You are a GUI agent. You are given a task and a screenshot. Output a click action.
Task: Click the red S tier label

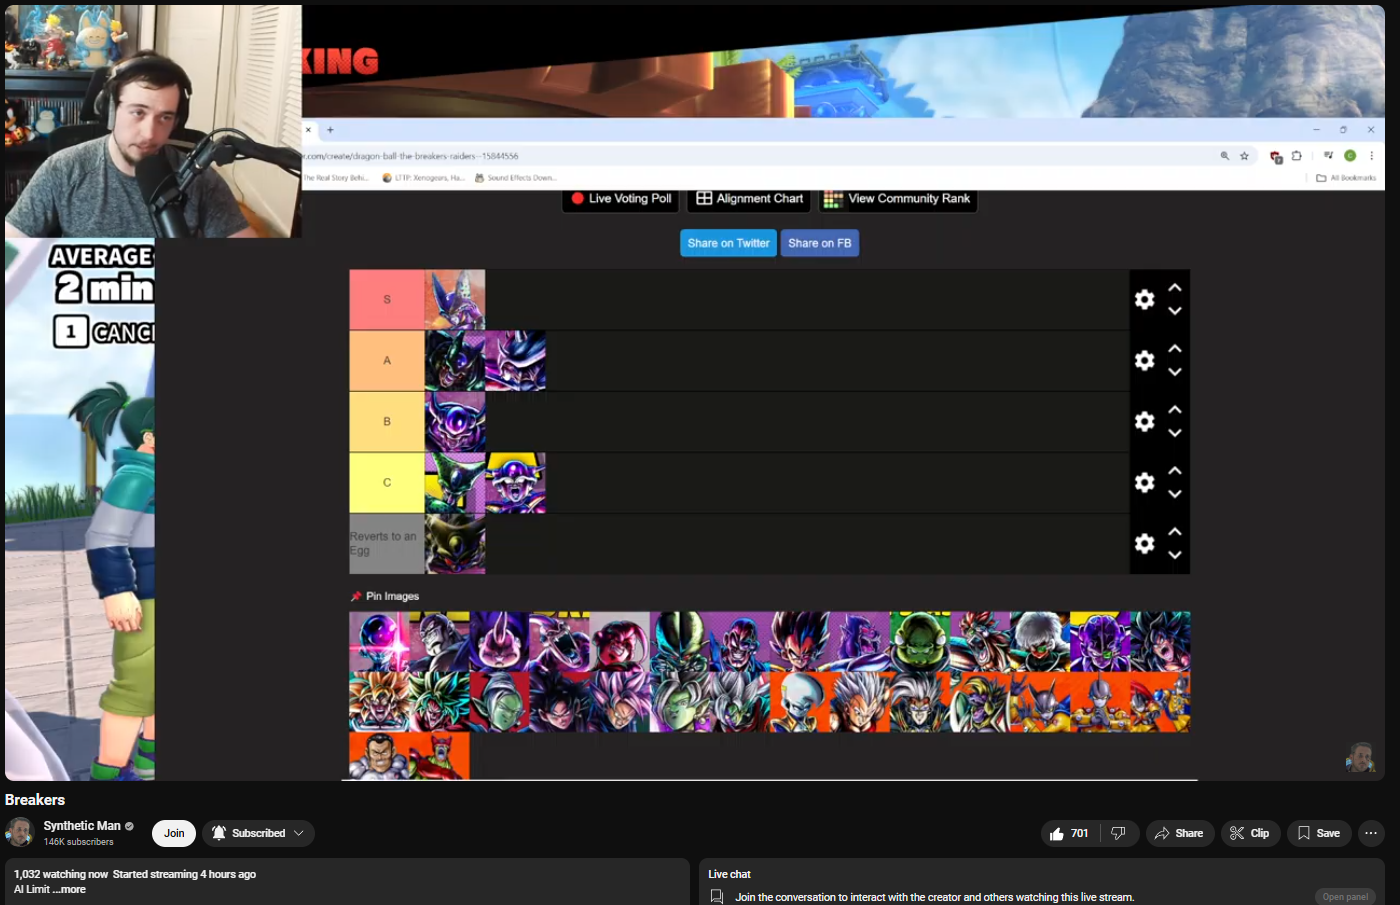tap(387, 299)
